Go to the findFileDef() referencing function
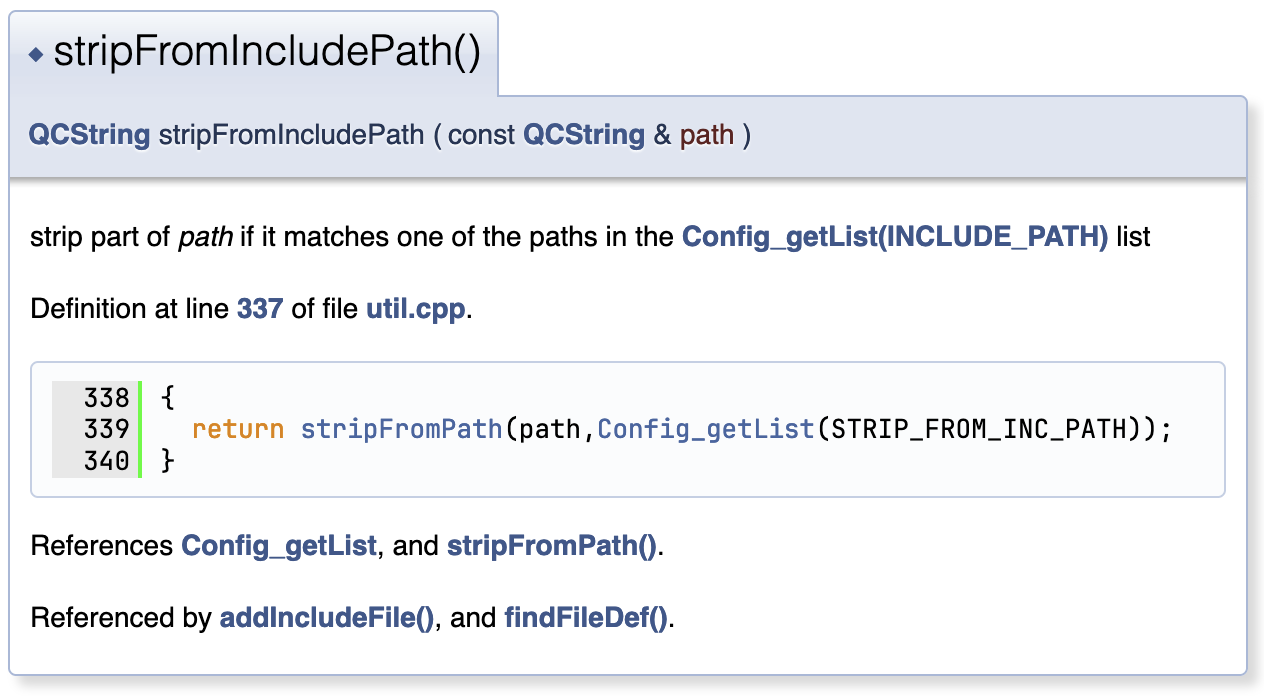Image resolution: width=1264 pixels, height=696 pixels. [x=585, y=618]
